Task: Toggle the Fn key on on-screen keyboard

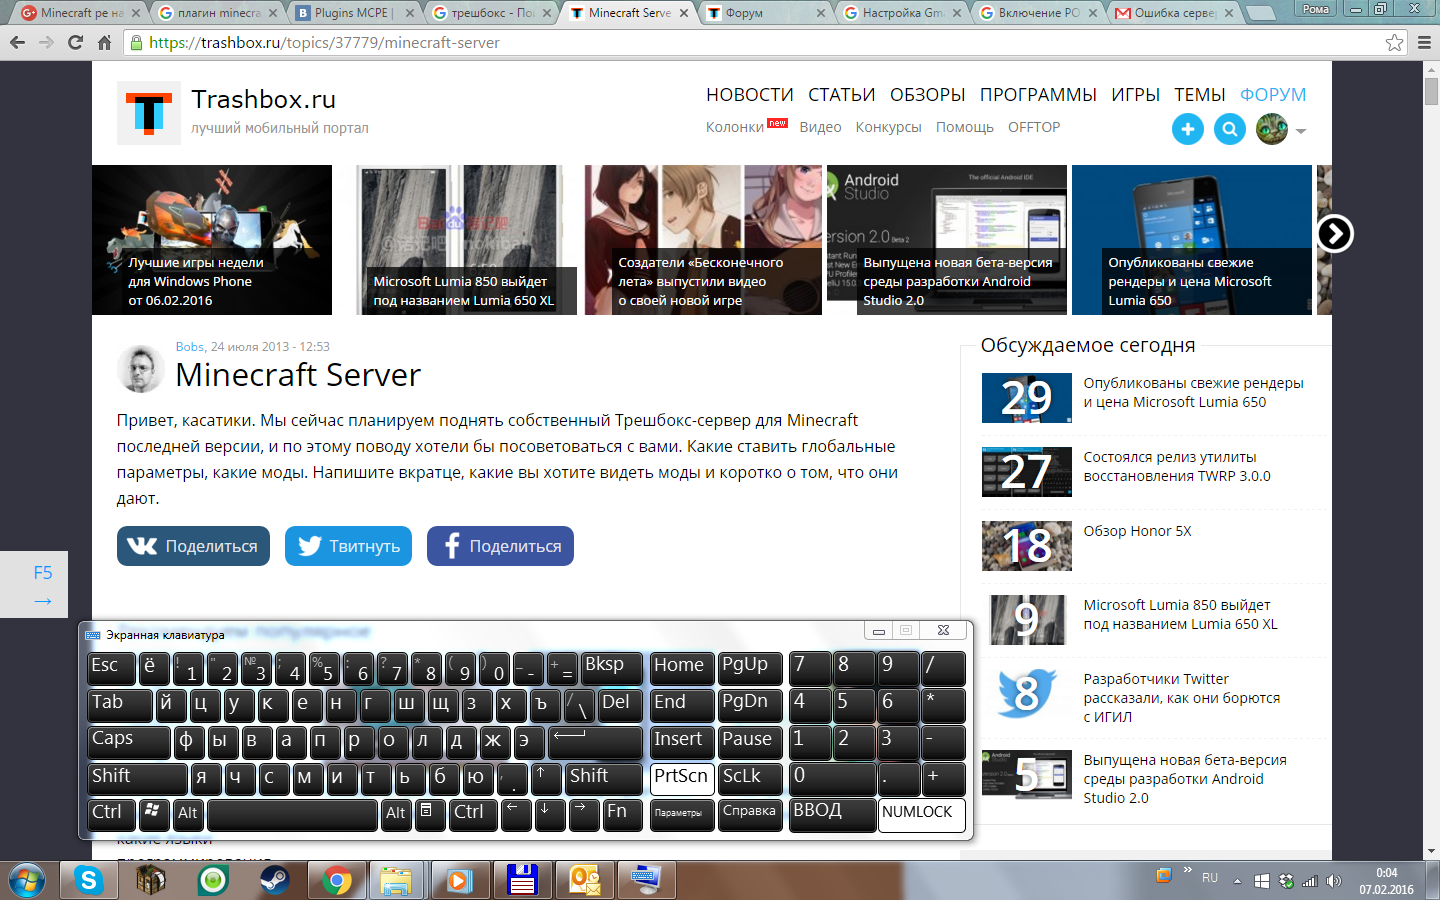Action: click(x=623, y=815)
